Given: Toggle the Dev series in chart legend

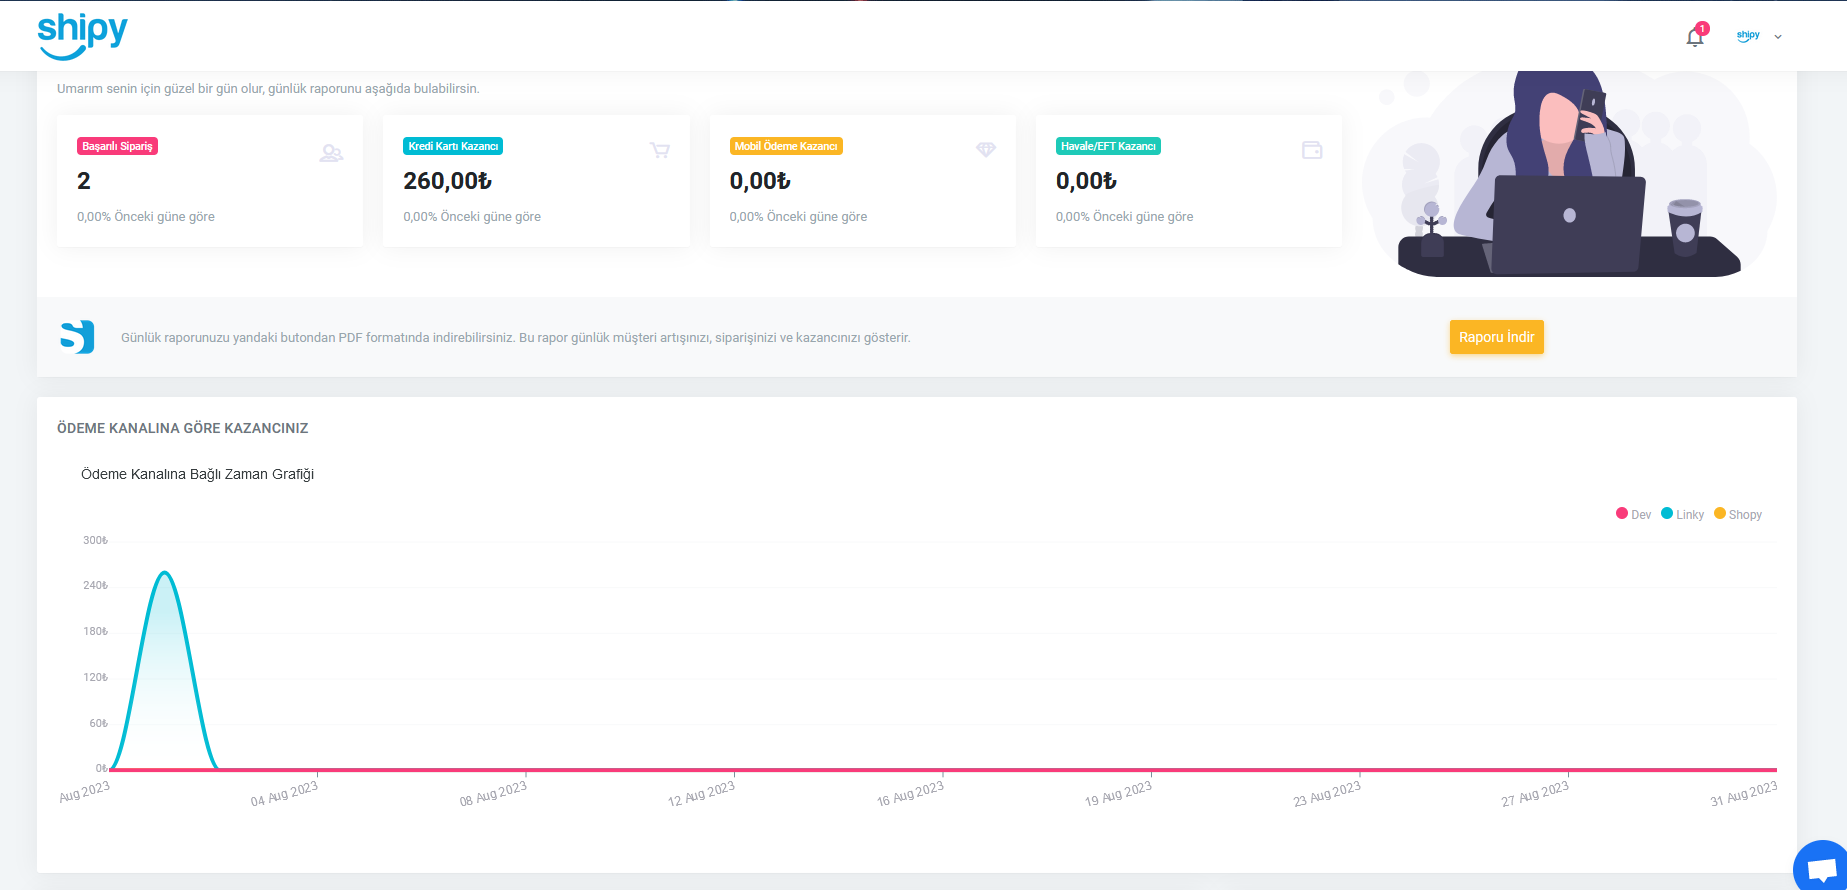Looking at the screenshot, I should coord(1634,514).
